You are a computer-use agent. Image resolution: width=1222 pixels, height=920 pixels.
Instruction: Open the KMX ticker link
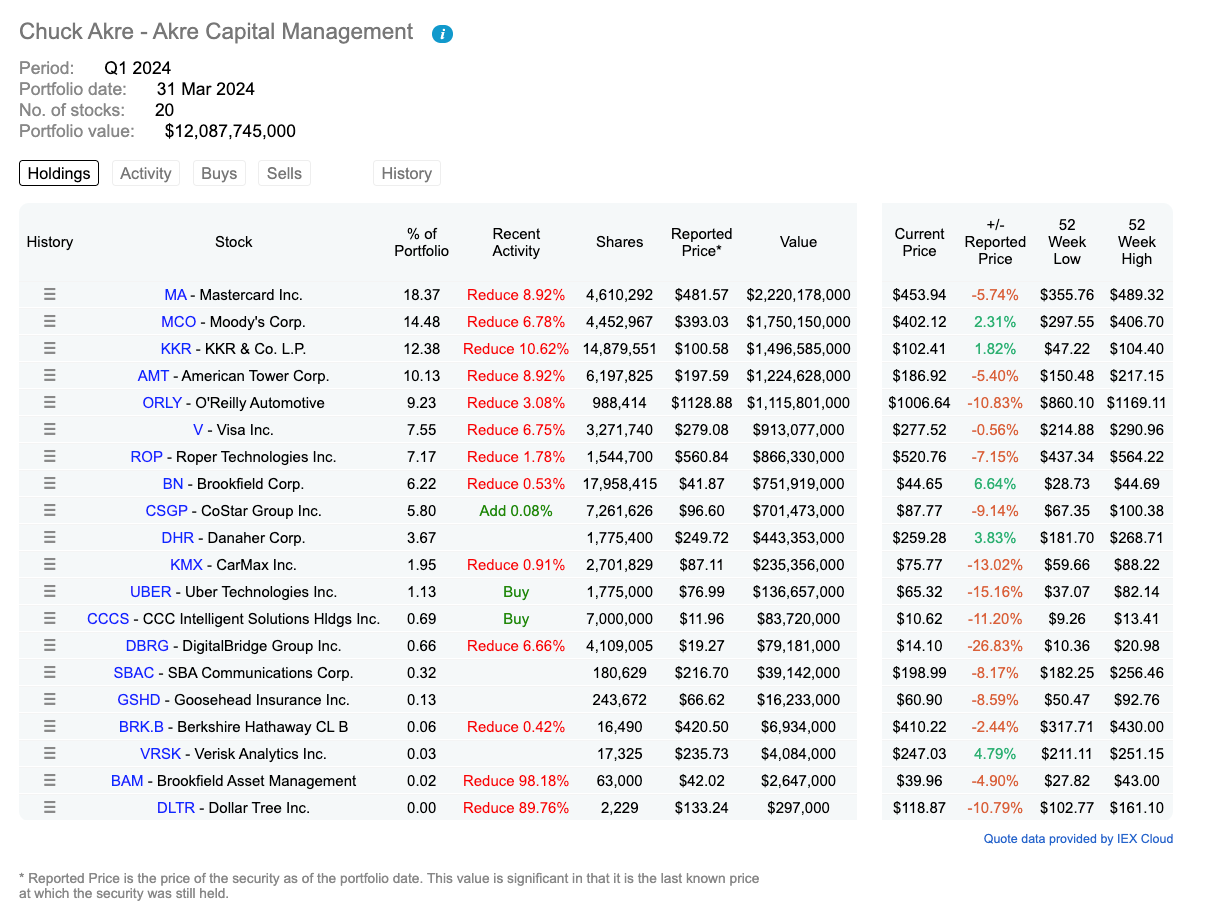click(186, 565)
